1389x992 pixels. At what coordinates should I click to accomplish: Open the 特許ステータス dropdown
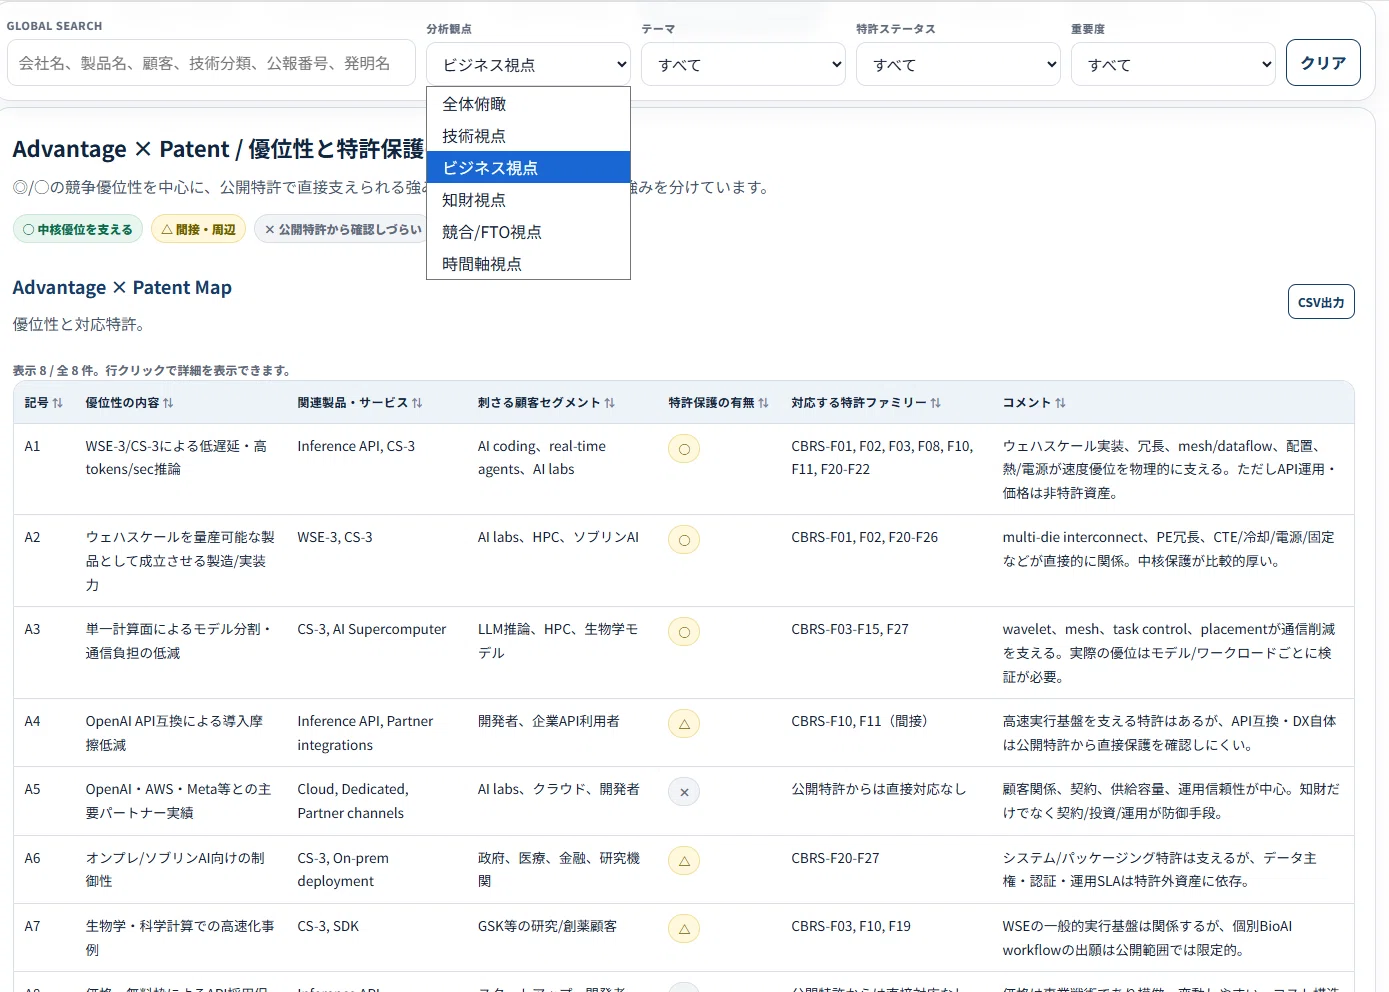pyautogui.click(x=958, y=64)
